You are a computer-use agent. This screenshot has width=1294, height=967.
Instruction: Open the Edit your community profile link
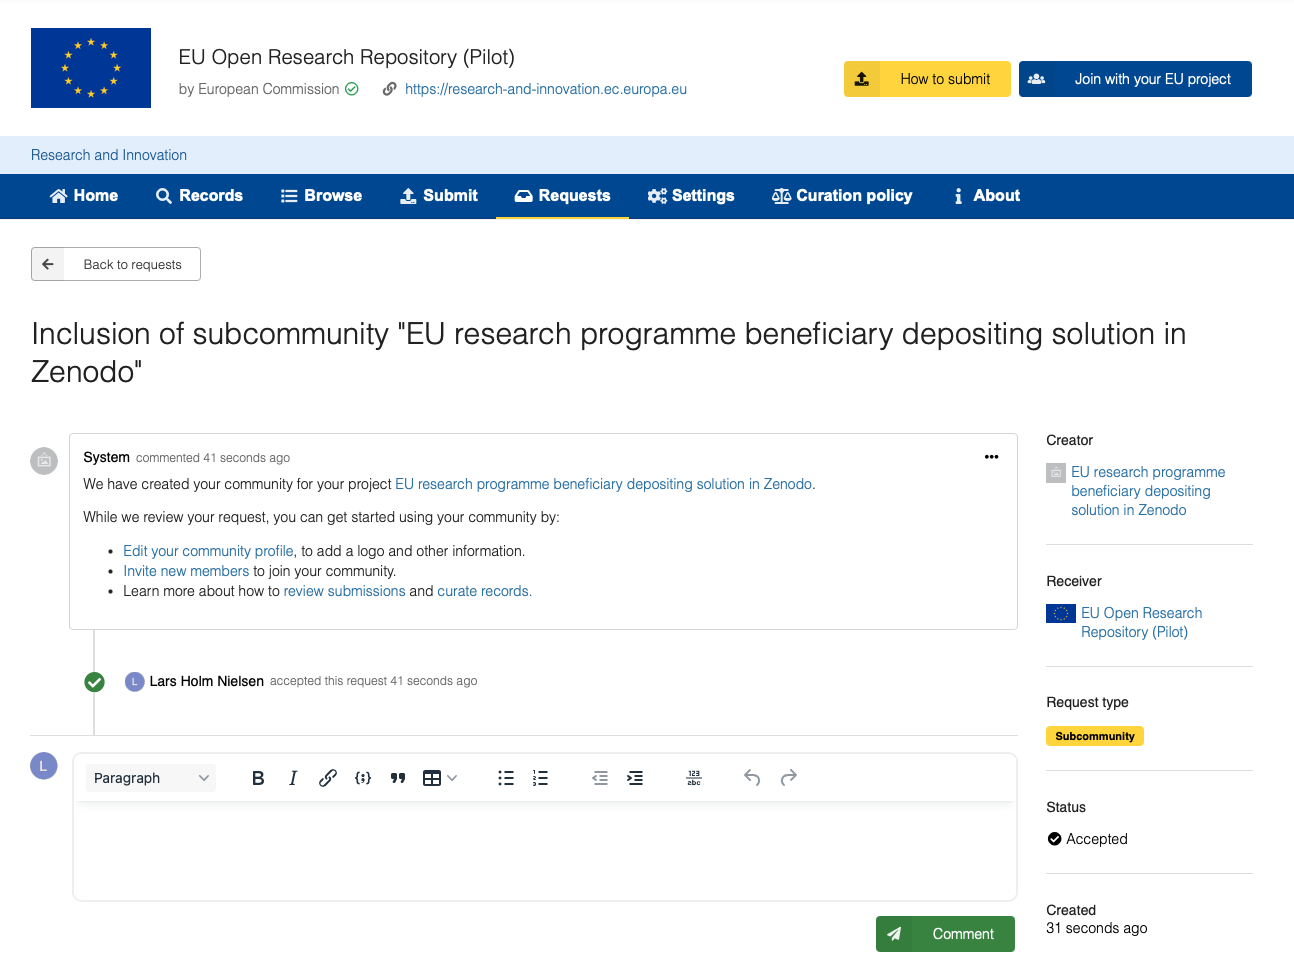[x=208, y=551]
